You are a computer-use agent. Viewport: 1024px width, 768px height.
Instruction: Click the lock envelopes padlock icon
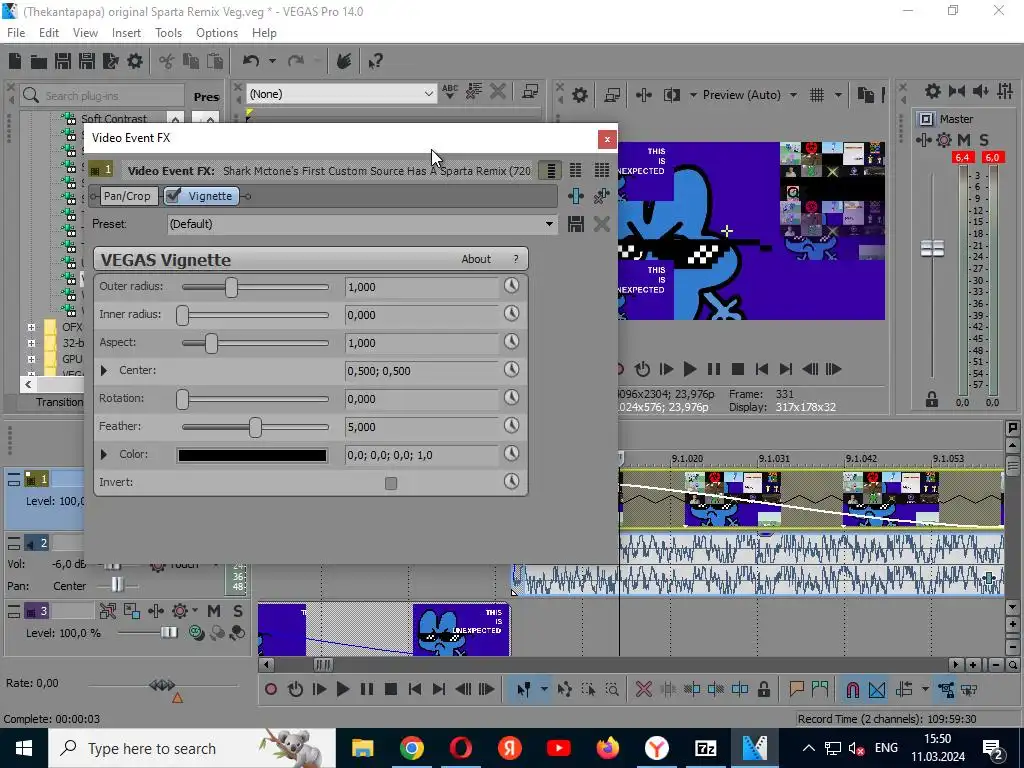click(763, 690)
